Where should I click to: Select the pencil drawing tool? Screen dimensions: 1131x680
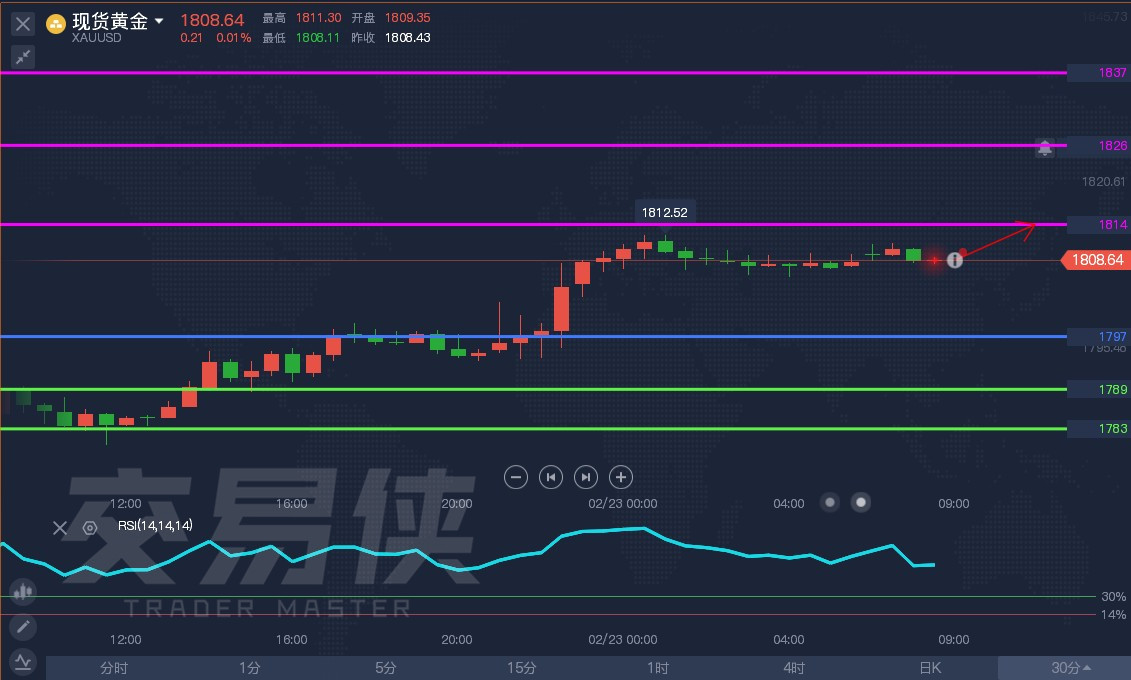[x=23, y=627]
